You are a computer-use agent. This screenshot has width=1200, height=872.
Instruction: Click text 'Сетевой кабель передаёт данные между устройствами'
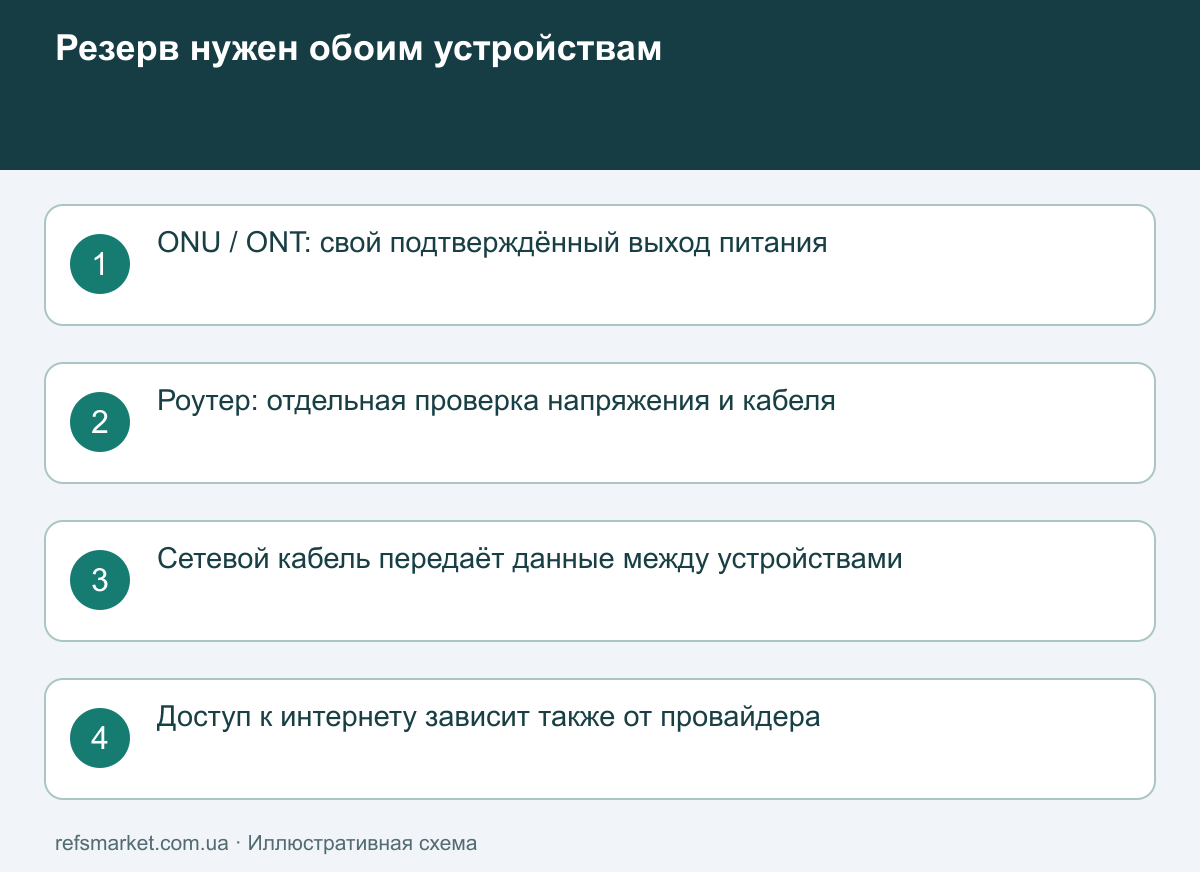(530, 559)
